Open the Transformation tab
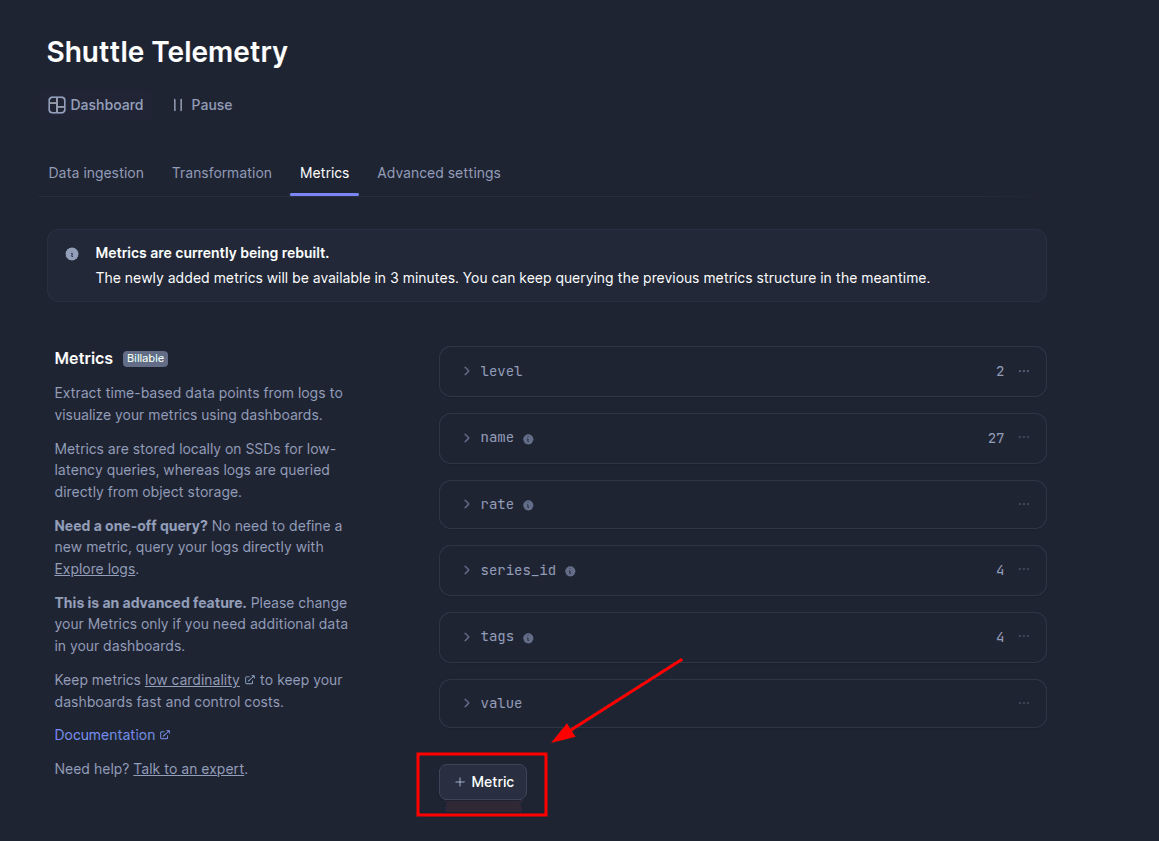Screen dimensions: 1159x841 tap(221, 173)
